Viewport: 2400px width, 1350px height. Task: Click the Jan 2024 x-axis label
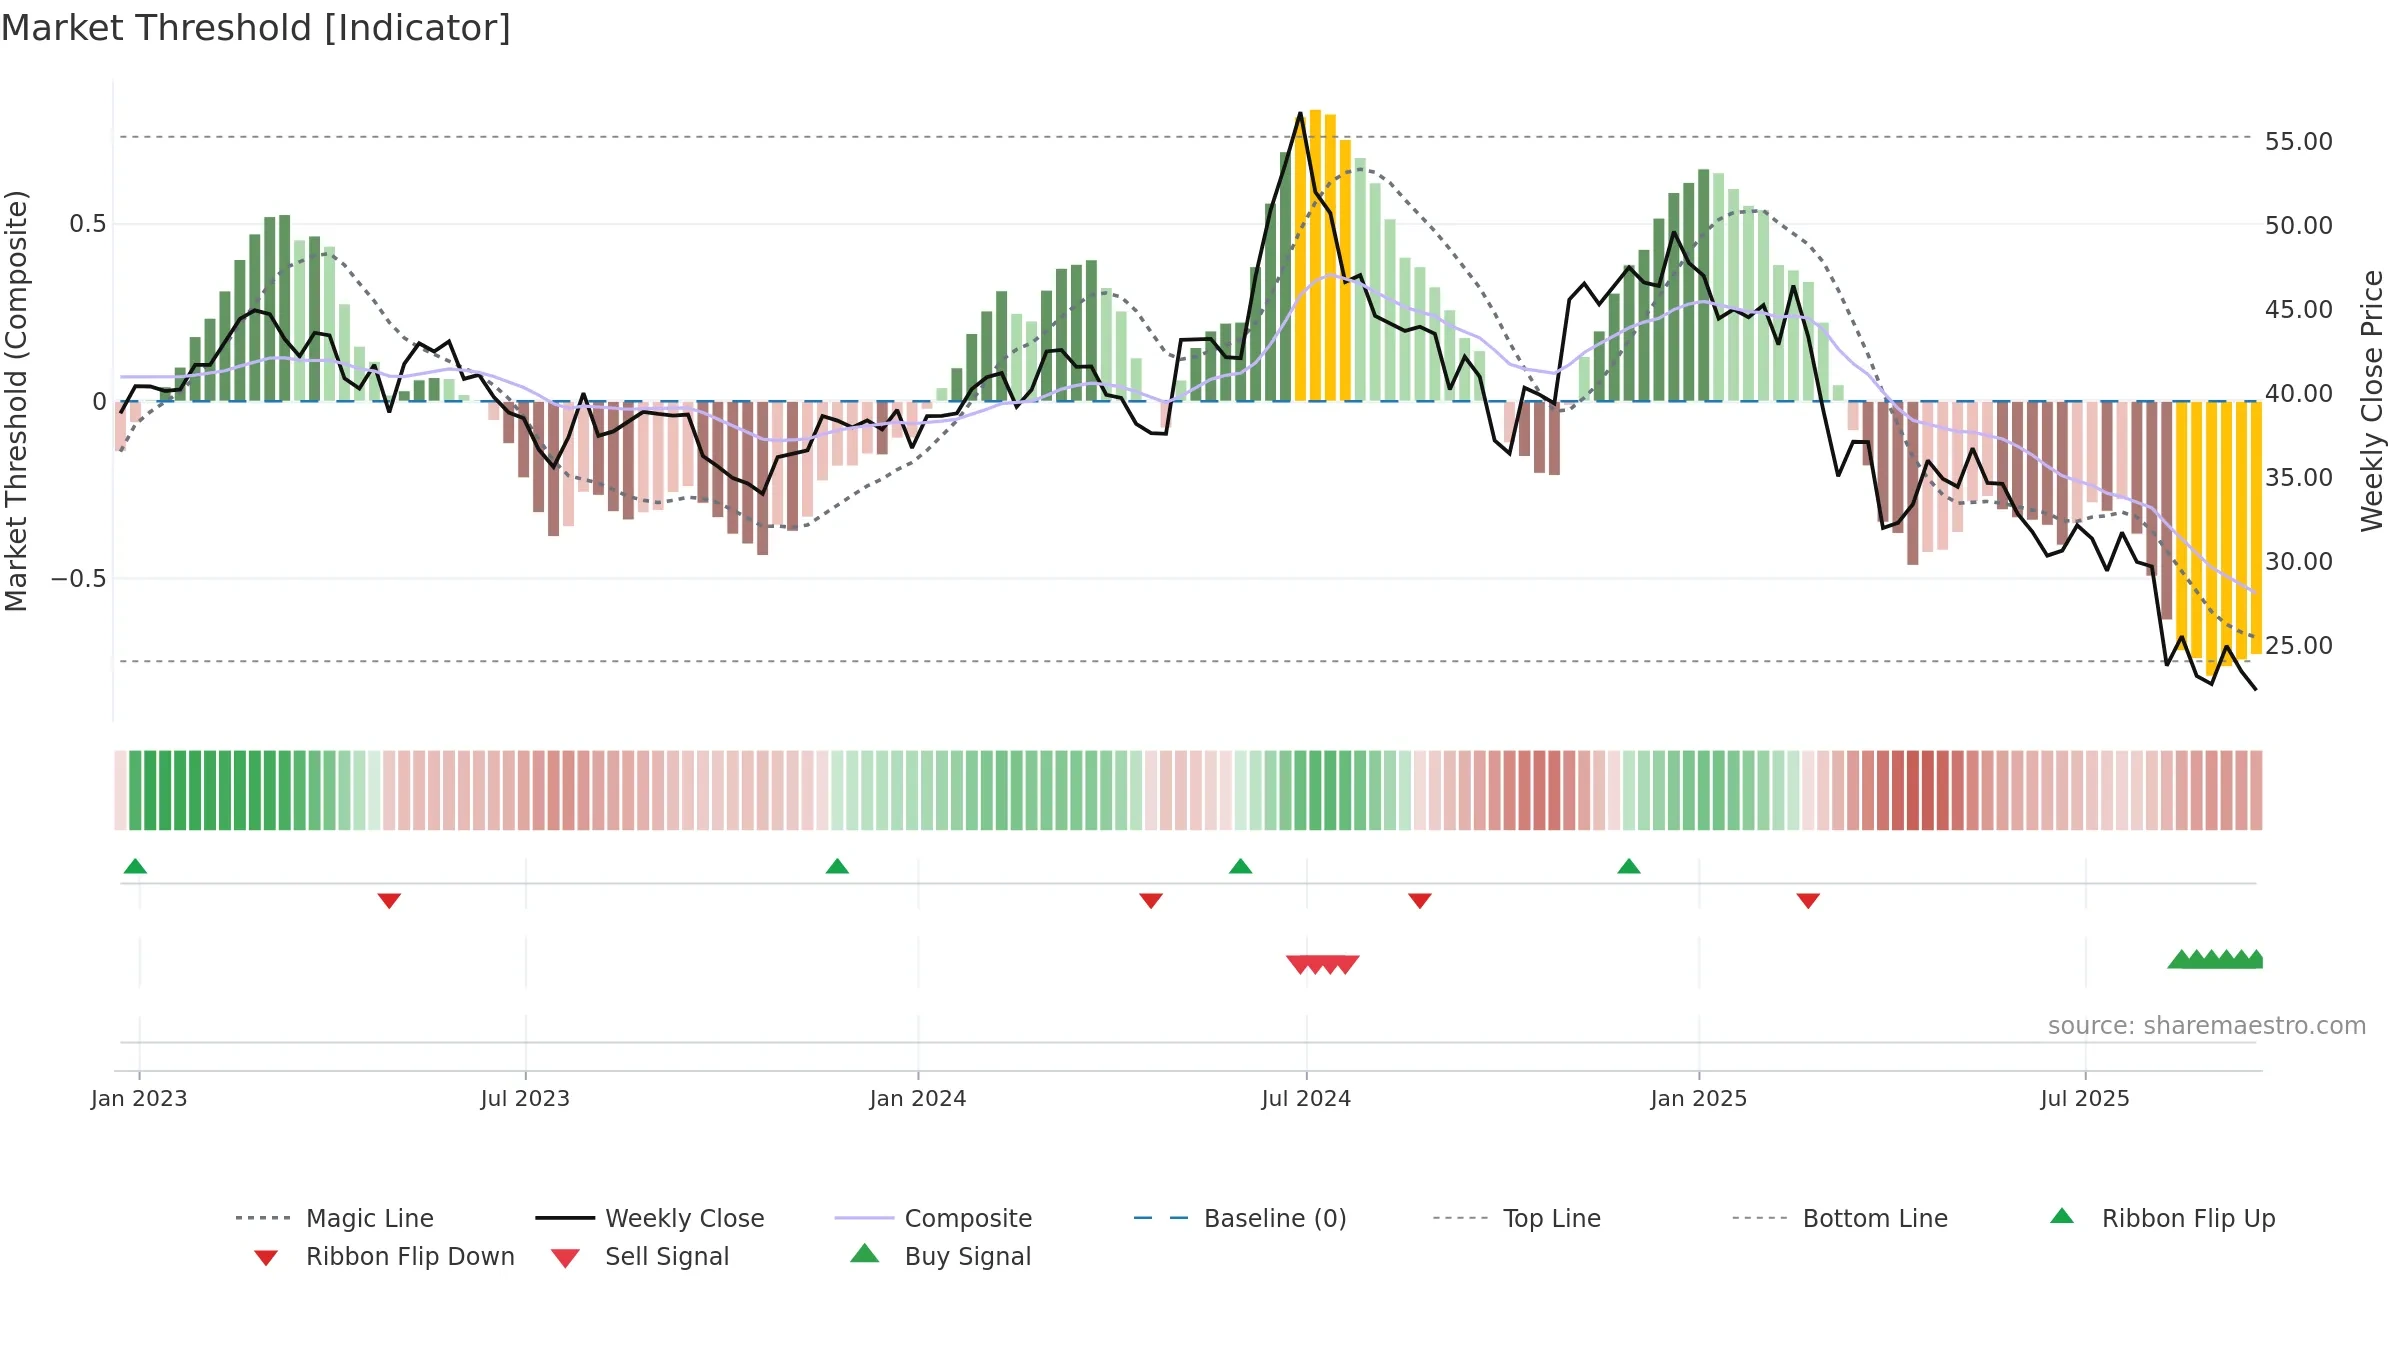918,1098
